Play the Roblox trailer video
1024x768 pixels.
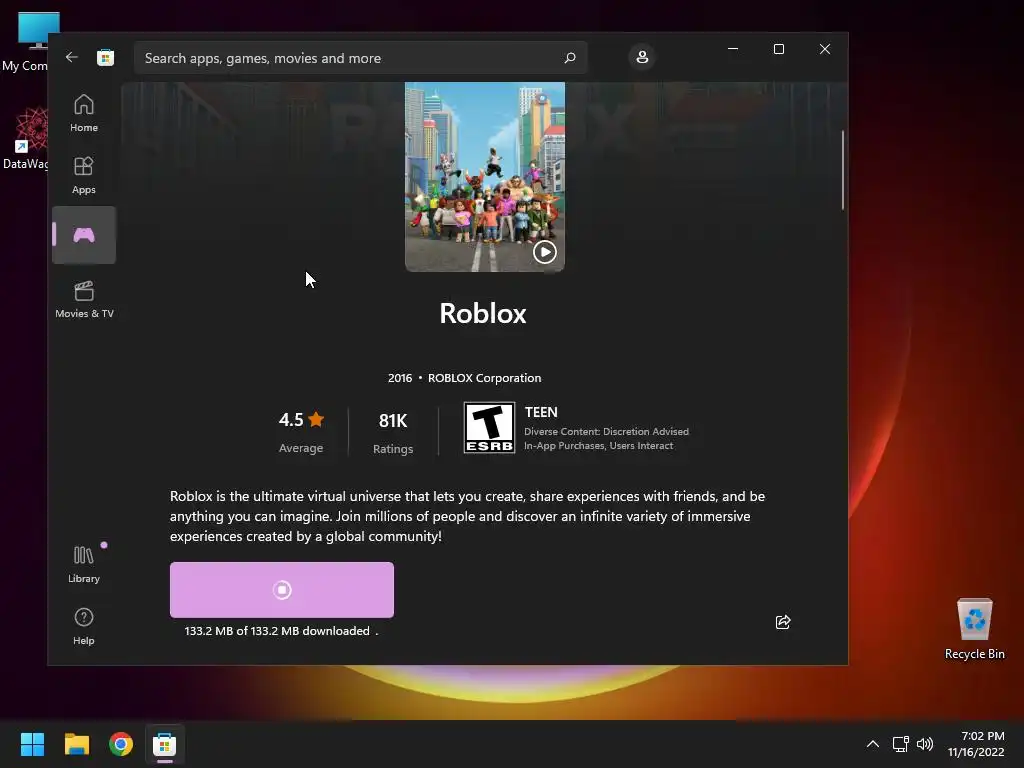pos(544,251)
